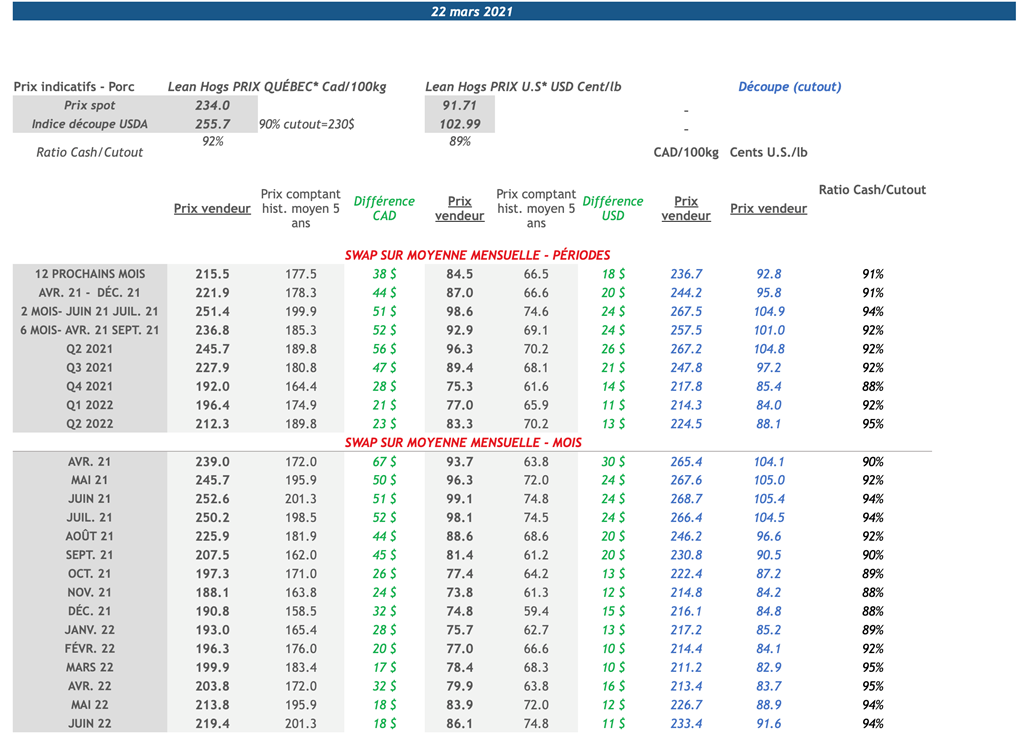Image resolution: width=1024 pixels, height=734 pixels.
Task: Click the '90% cutout=230$' note
Action: 306,125
